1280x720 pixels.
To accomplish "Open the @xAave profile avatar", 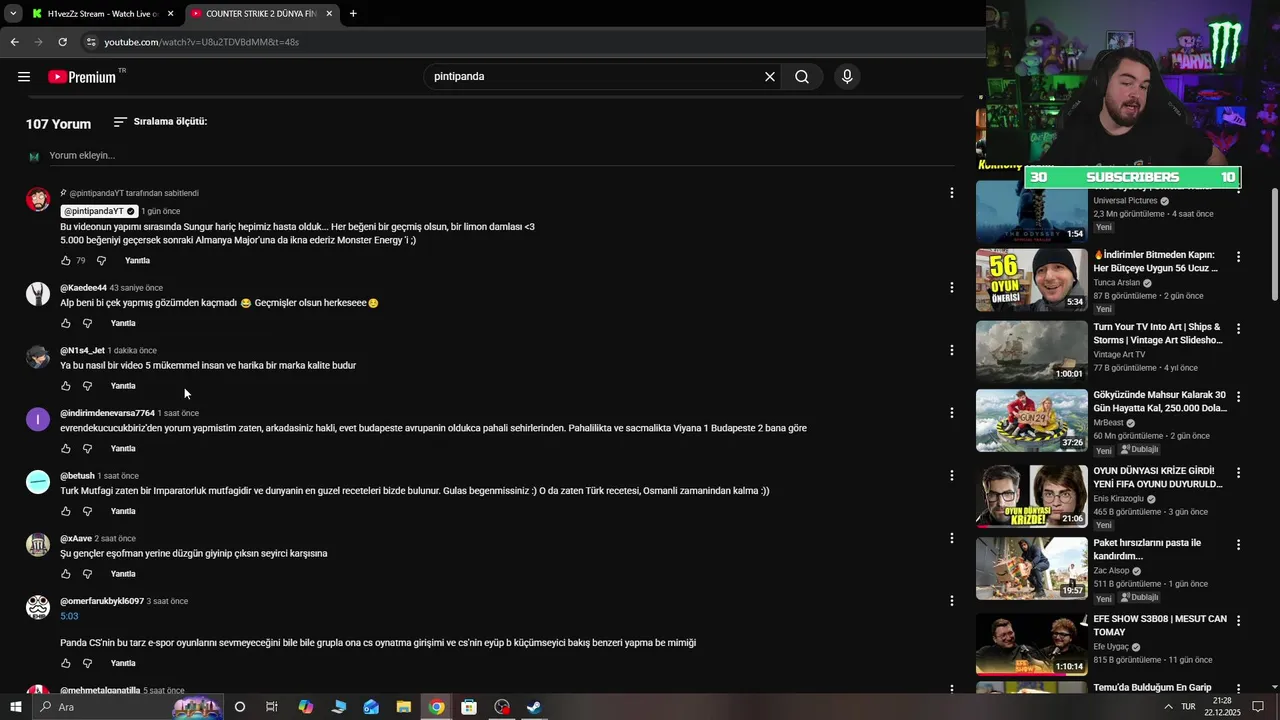I will [38, 545].
